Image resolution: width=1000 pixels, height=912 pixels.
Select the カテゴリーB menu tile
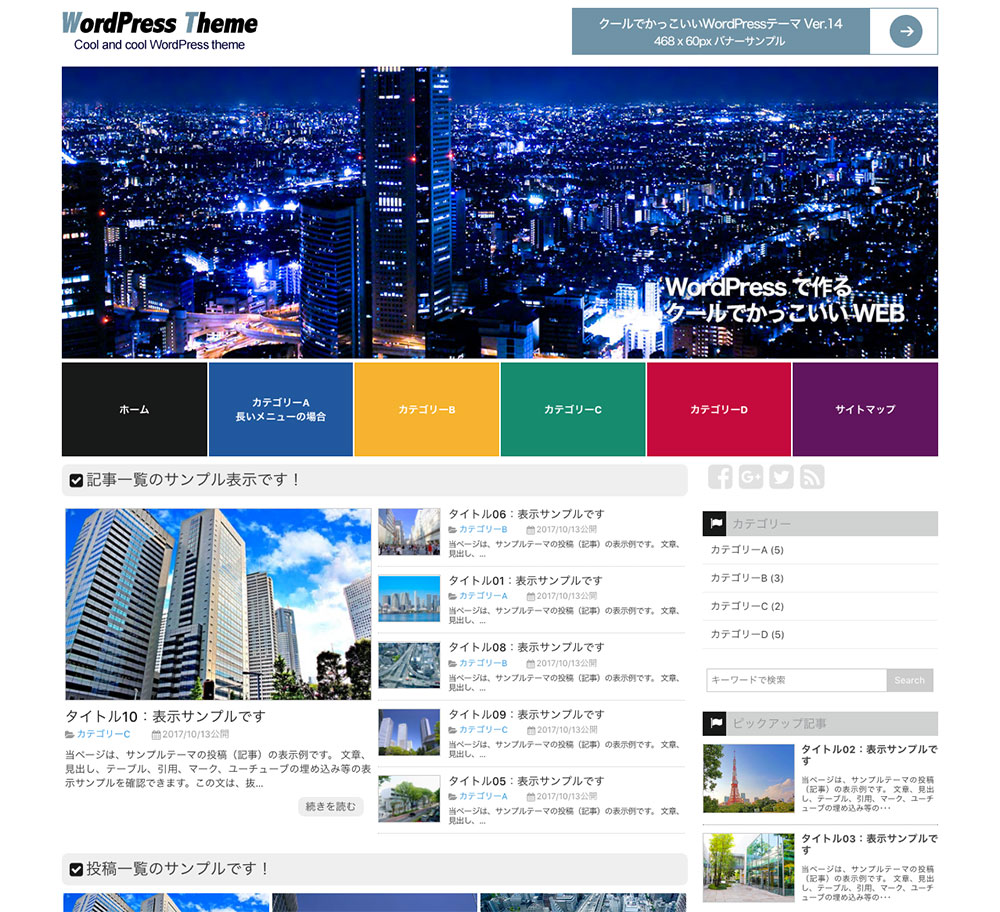pos(427,409)
